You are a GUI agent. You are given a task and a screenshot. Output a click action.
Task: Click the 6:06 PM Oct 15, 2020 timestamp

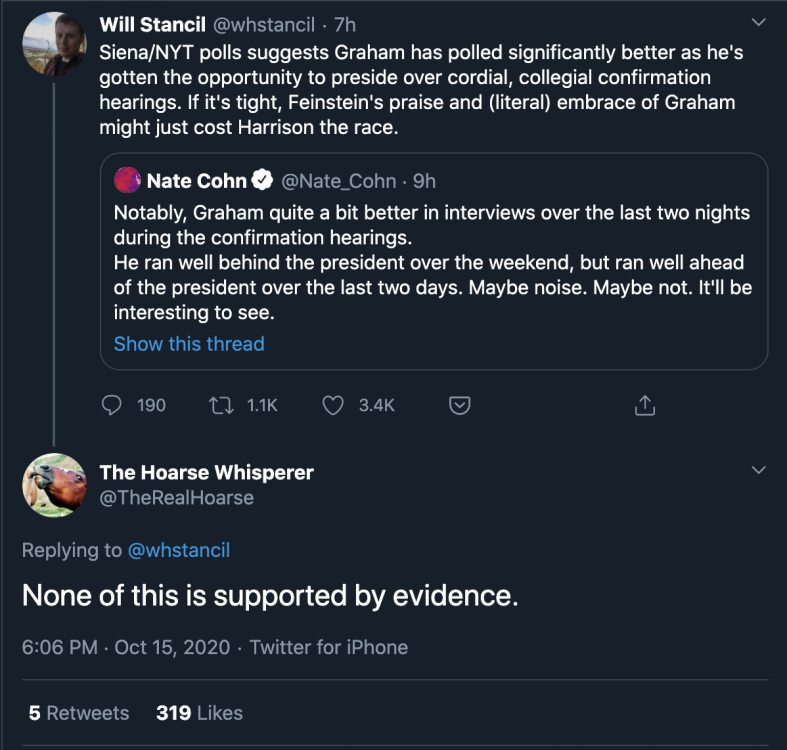(126, 647)
